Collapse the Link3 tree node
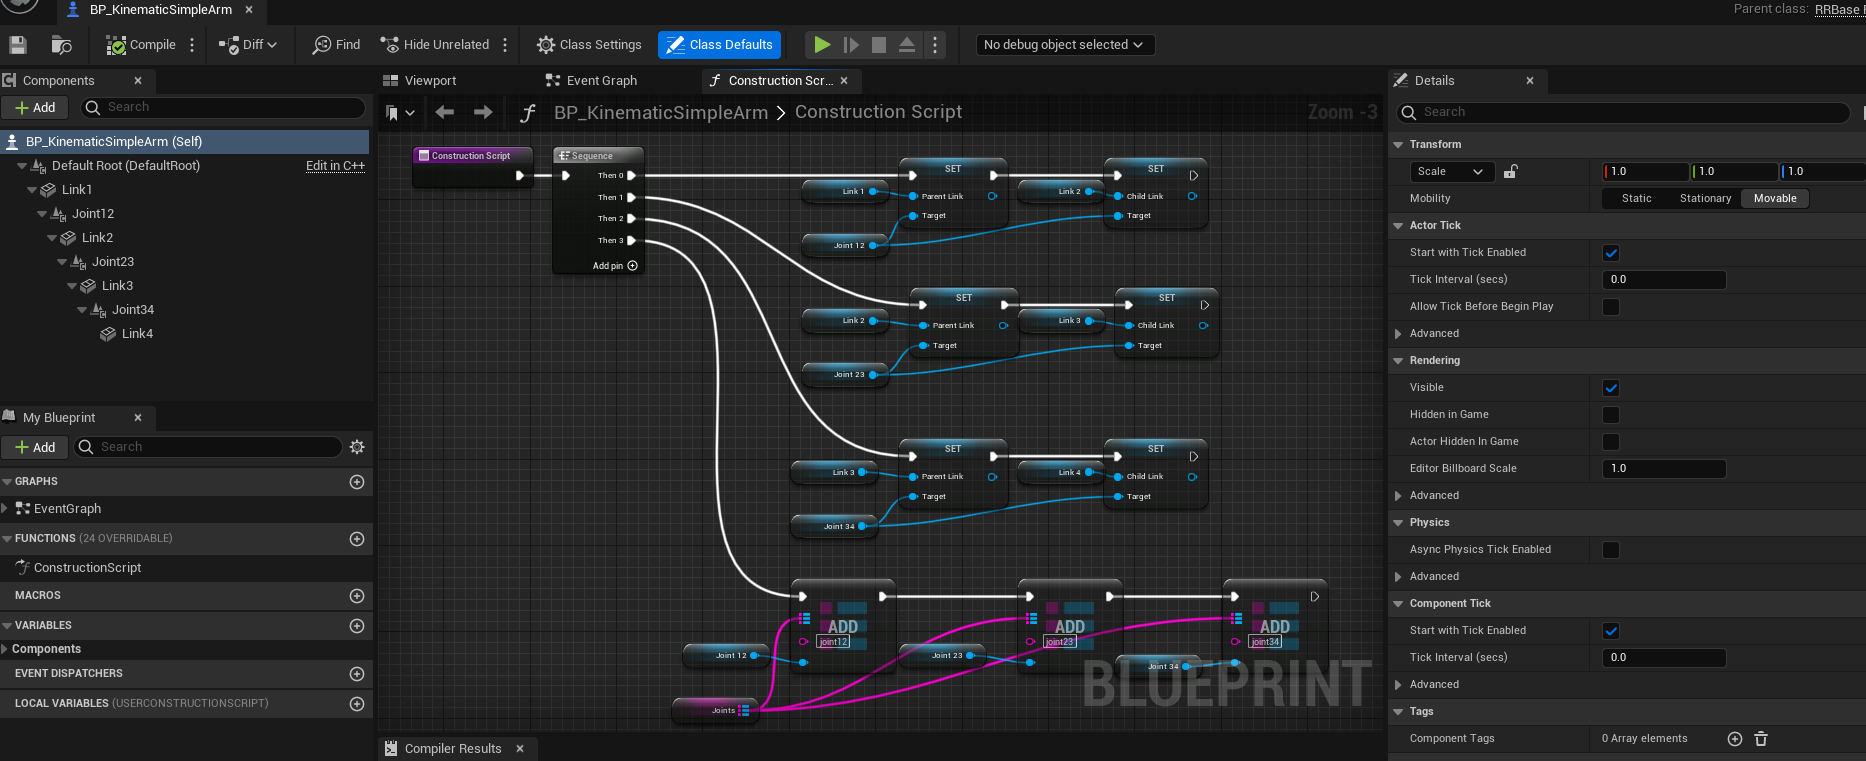Viewport: 1866px width, 761px height. [x=72, y=286]
